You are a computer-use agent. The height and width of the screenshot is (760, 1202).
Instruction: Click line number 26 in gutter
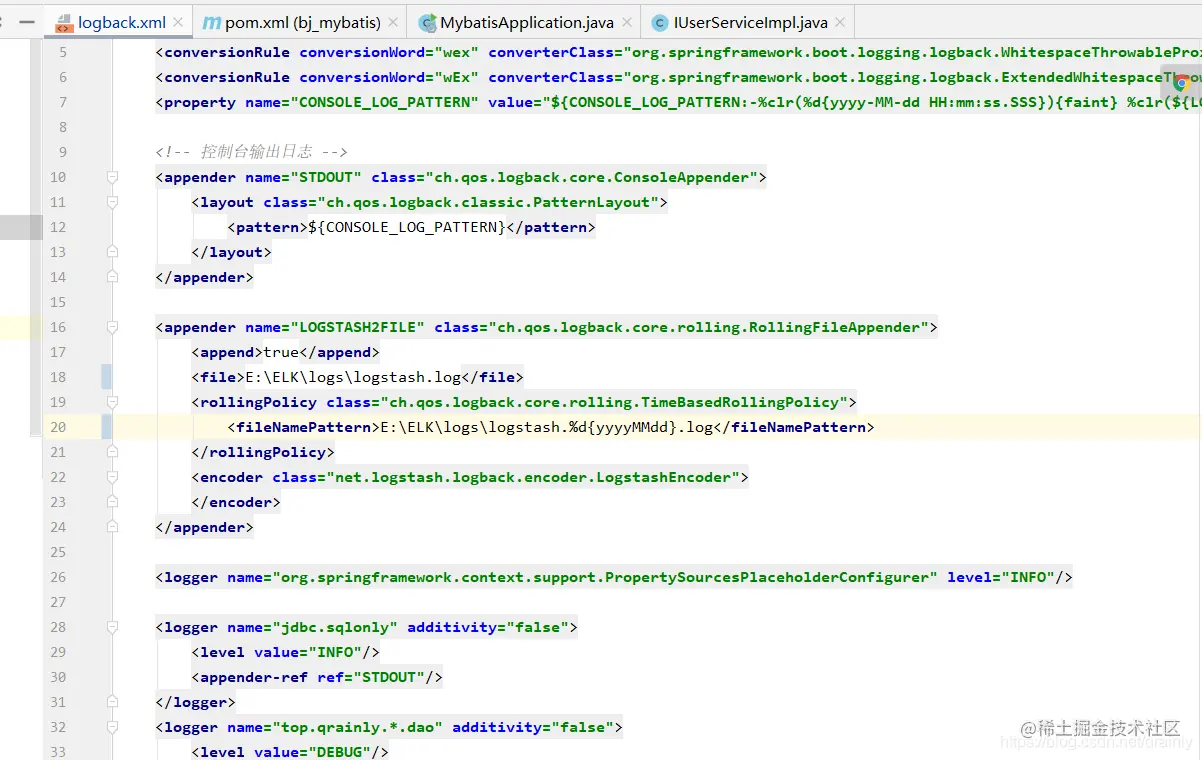tap(58, 577)
